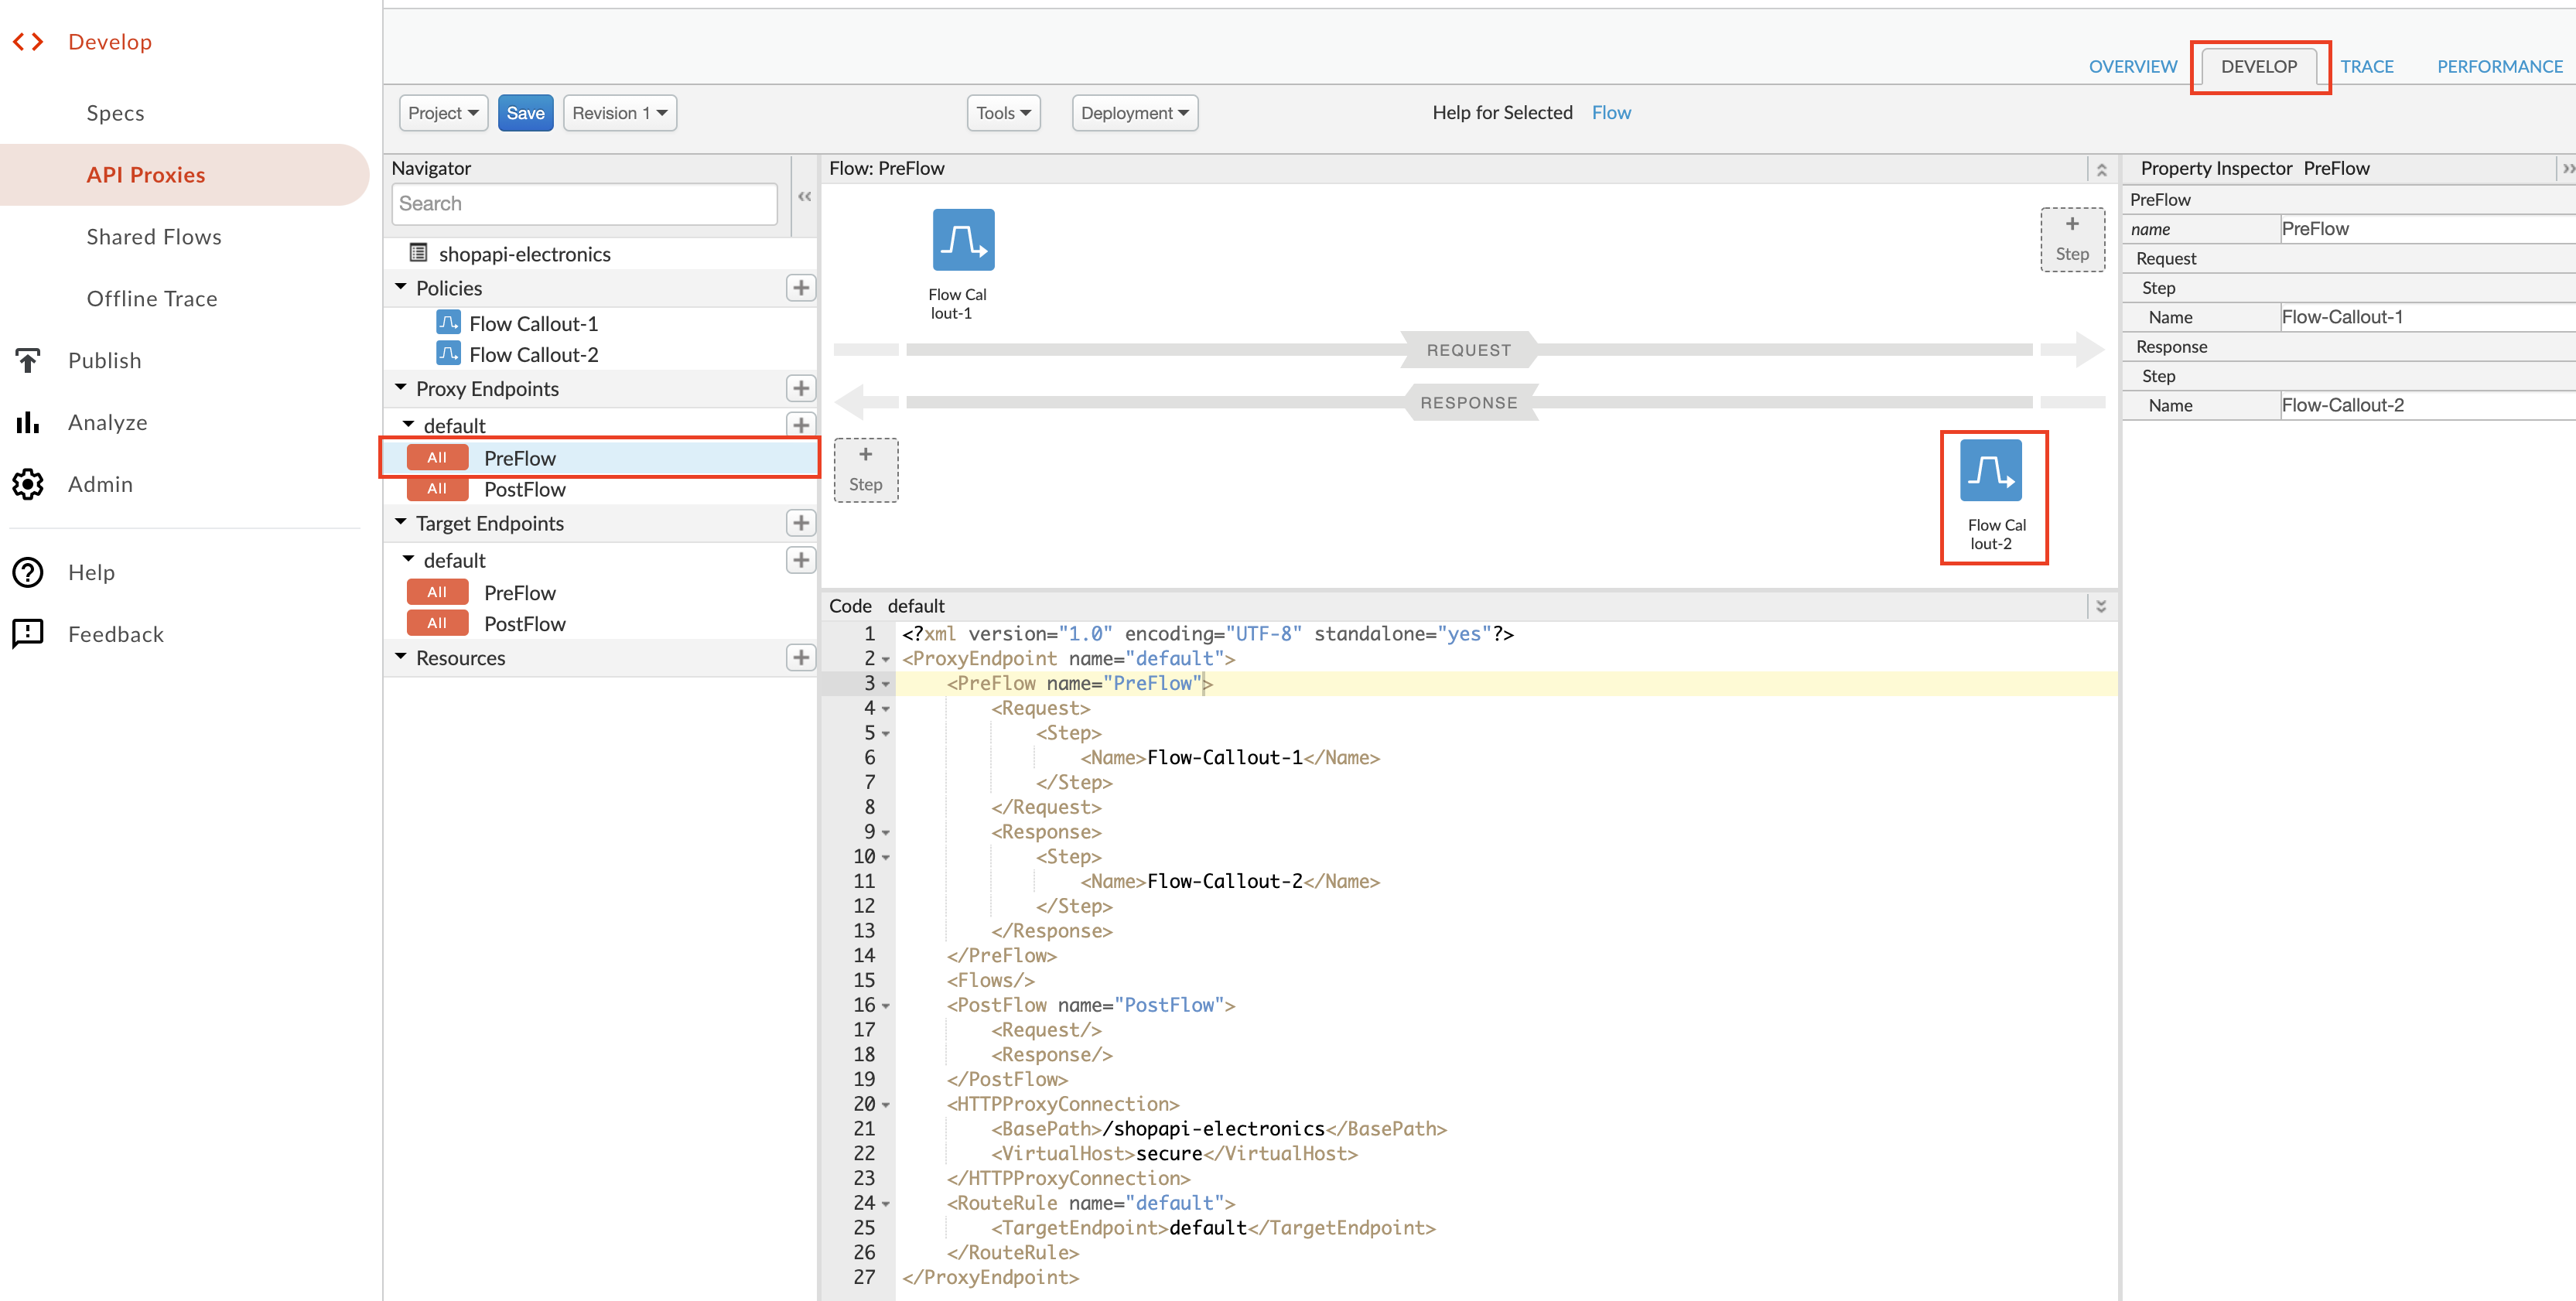Open the Revision 1 dropdown
The width and height of the screenshot is (2576, 1301).
point(620,113)
